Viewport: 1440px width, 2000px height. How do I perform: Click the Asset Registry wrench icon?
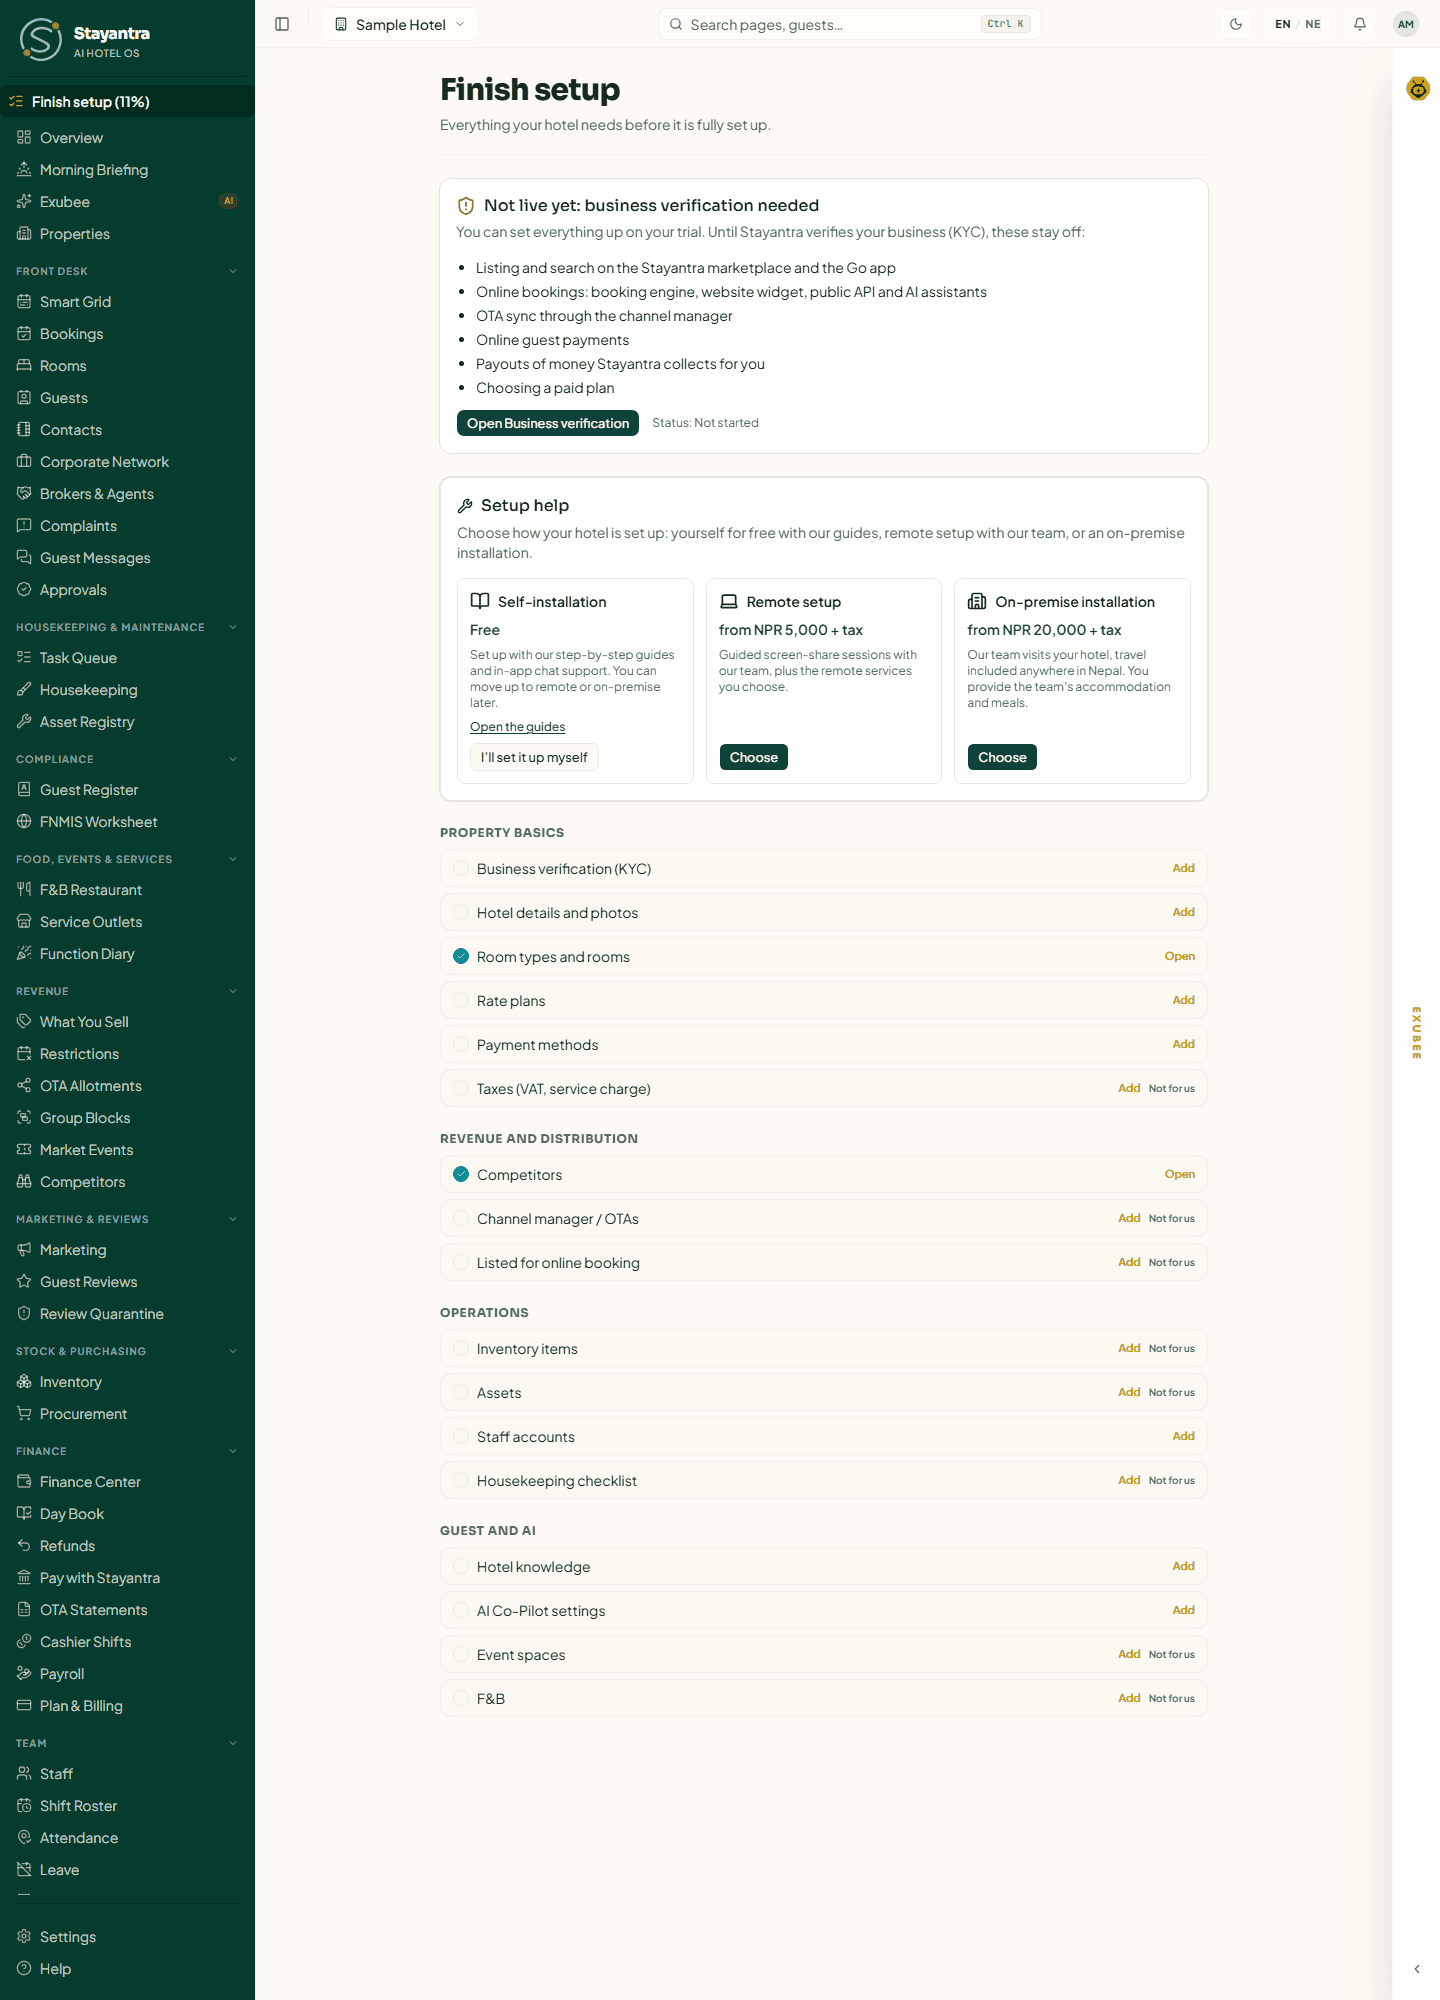coord(24,721)
